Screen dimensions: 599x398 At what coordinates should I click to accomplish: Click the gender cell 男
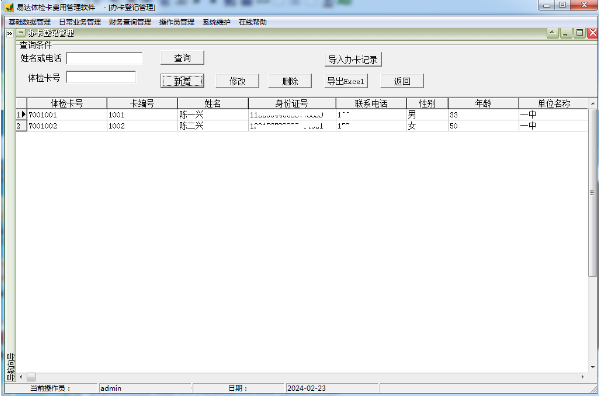pyautogui.click(x=427, y=115)
